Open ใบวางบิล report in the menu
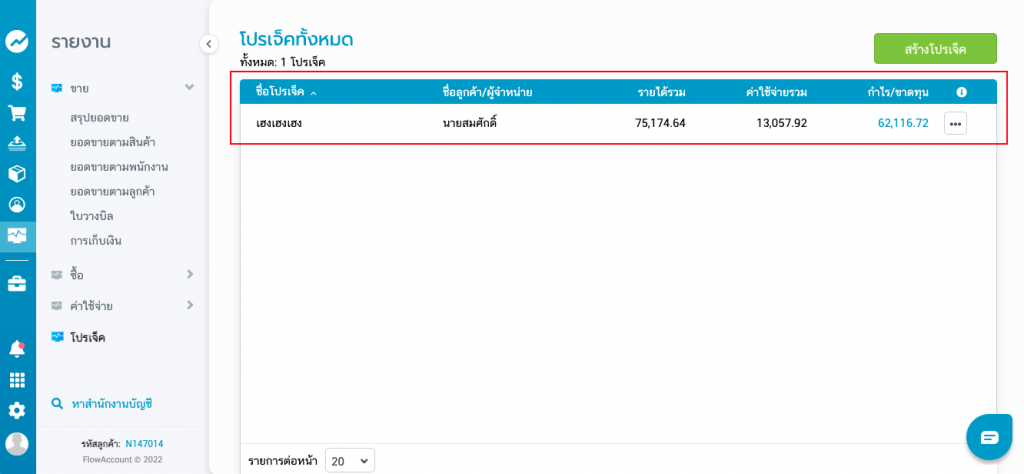 point(91,216)
